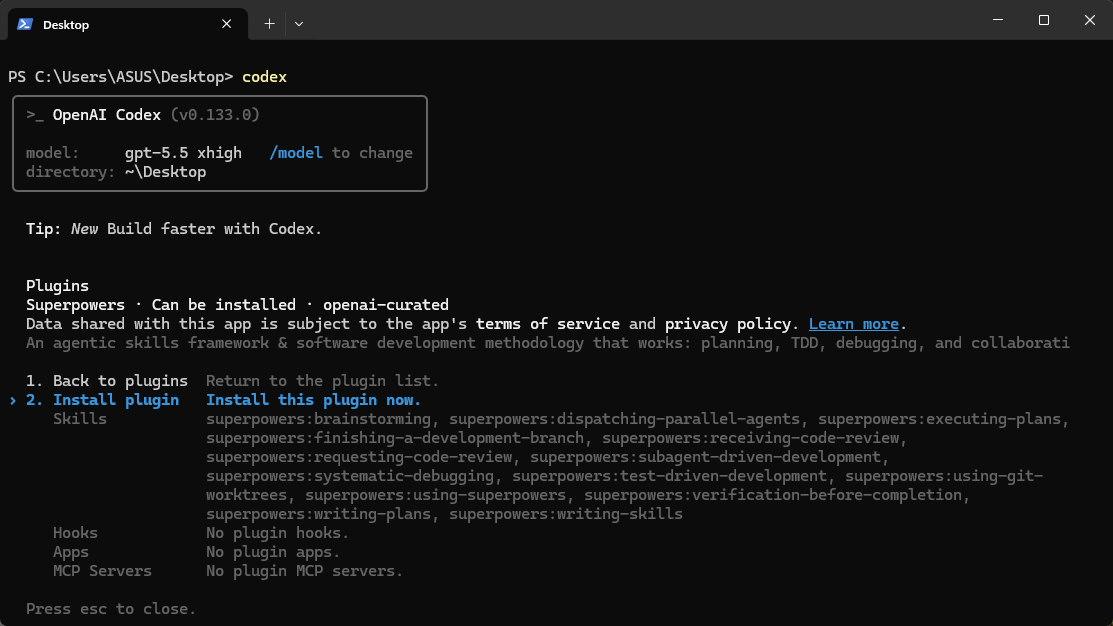Choose option 2 Install plugin
Screen dimensions: 1113x626
click(x=103, y=400)
